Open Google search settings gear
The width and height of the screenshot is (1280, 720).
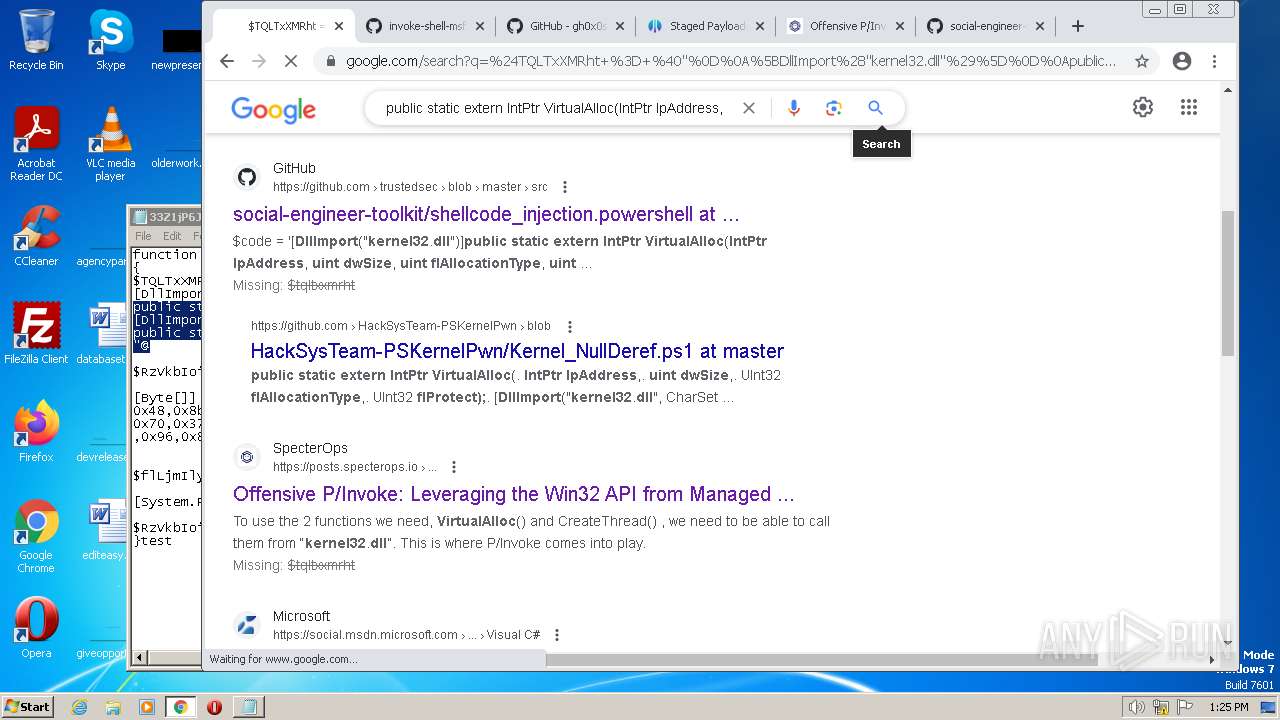[1143, 107]
